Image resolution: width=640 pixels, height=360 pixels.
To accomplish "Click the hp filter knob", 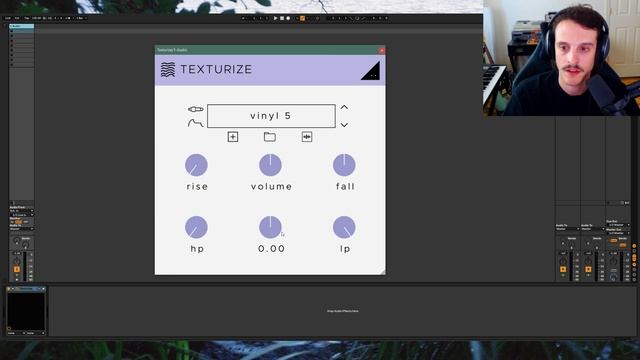I will coord(196,227).
